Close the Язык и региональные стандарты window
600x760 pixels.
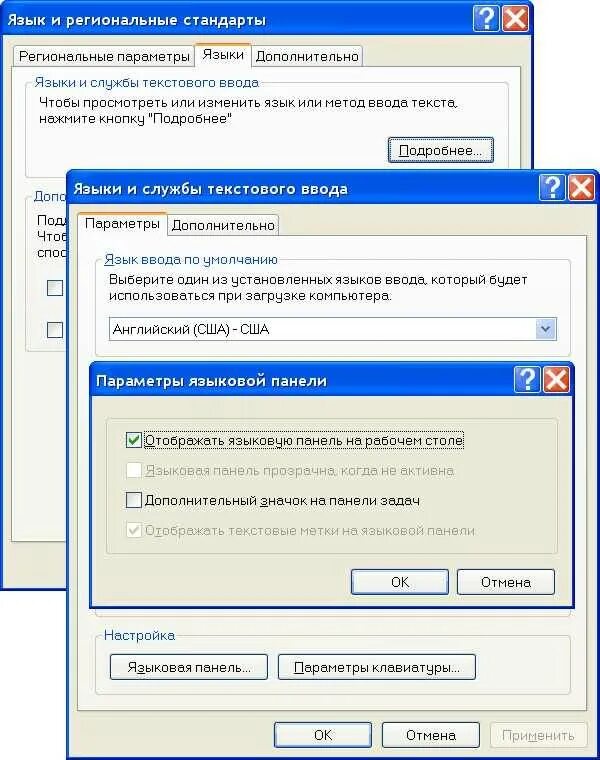click(x=515, y=19)
